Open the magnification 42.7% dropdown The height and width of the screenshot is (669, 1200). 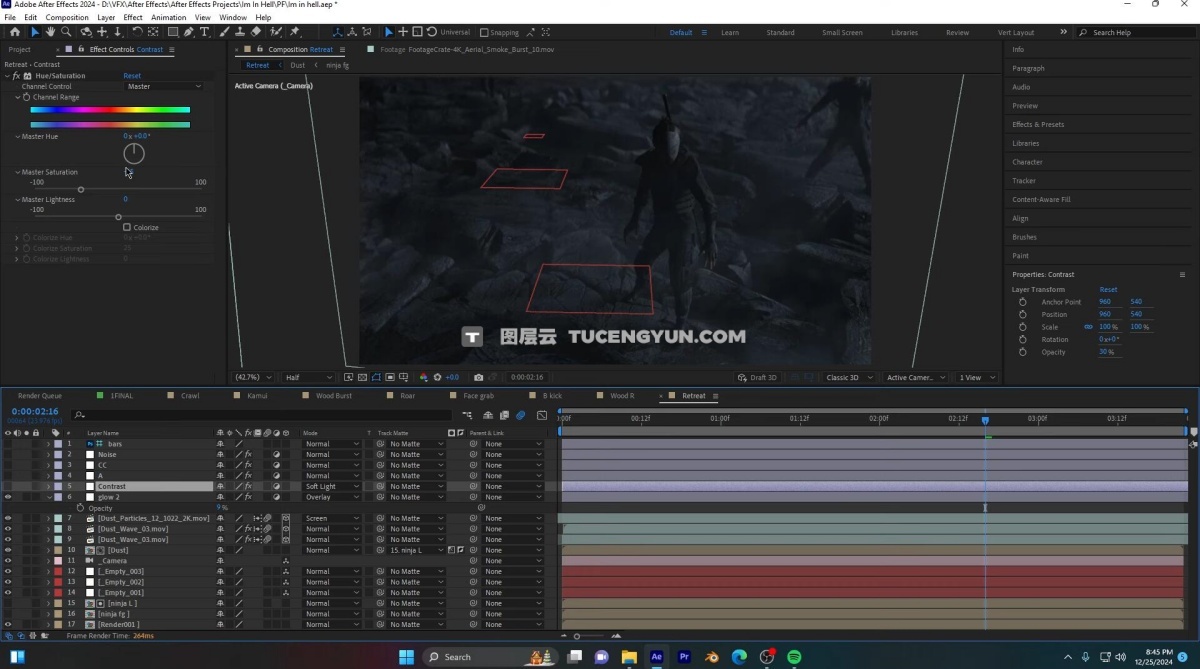(x=254, y=377)
